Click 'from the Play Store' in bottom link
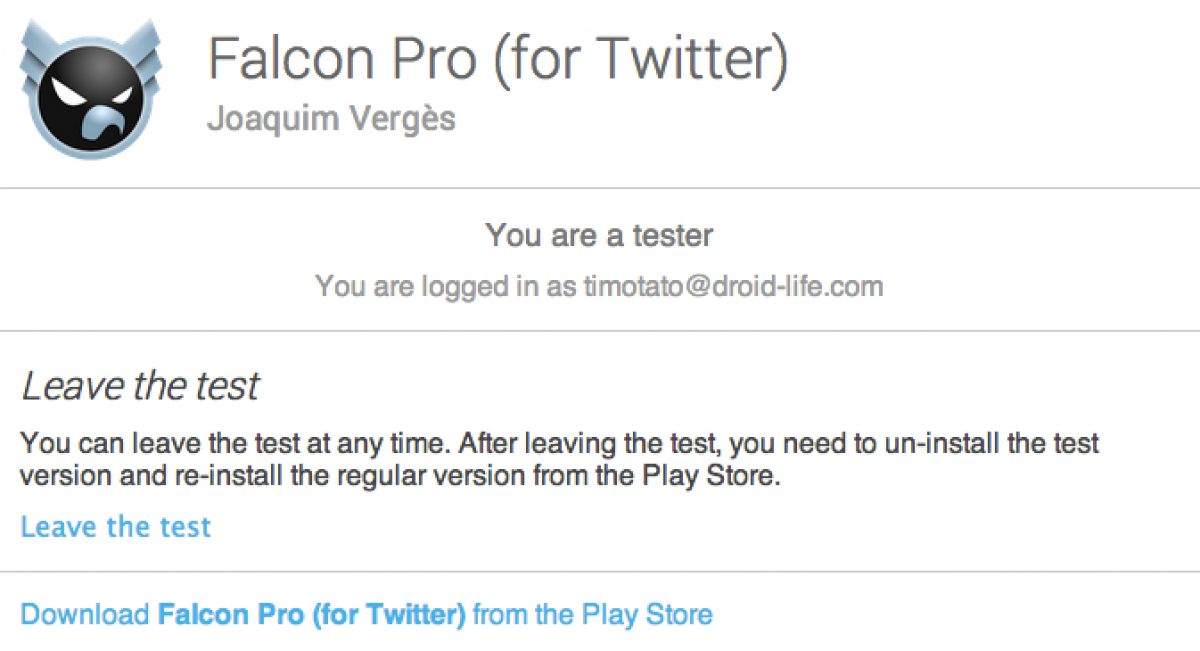Screen dimensions: 1200x651 pyautogui.click(x=593, y=614)
